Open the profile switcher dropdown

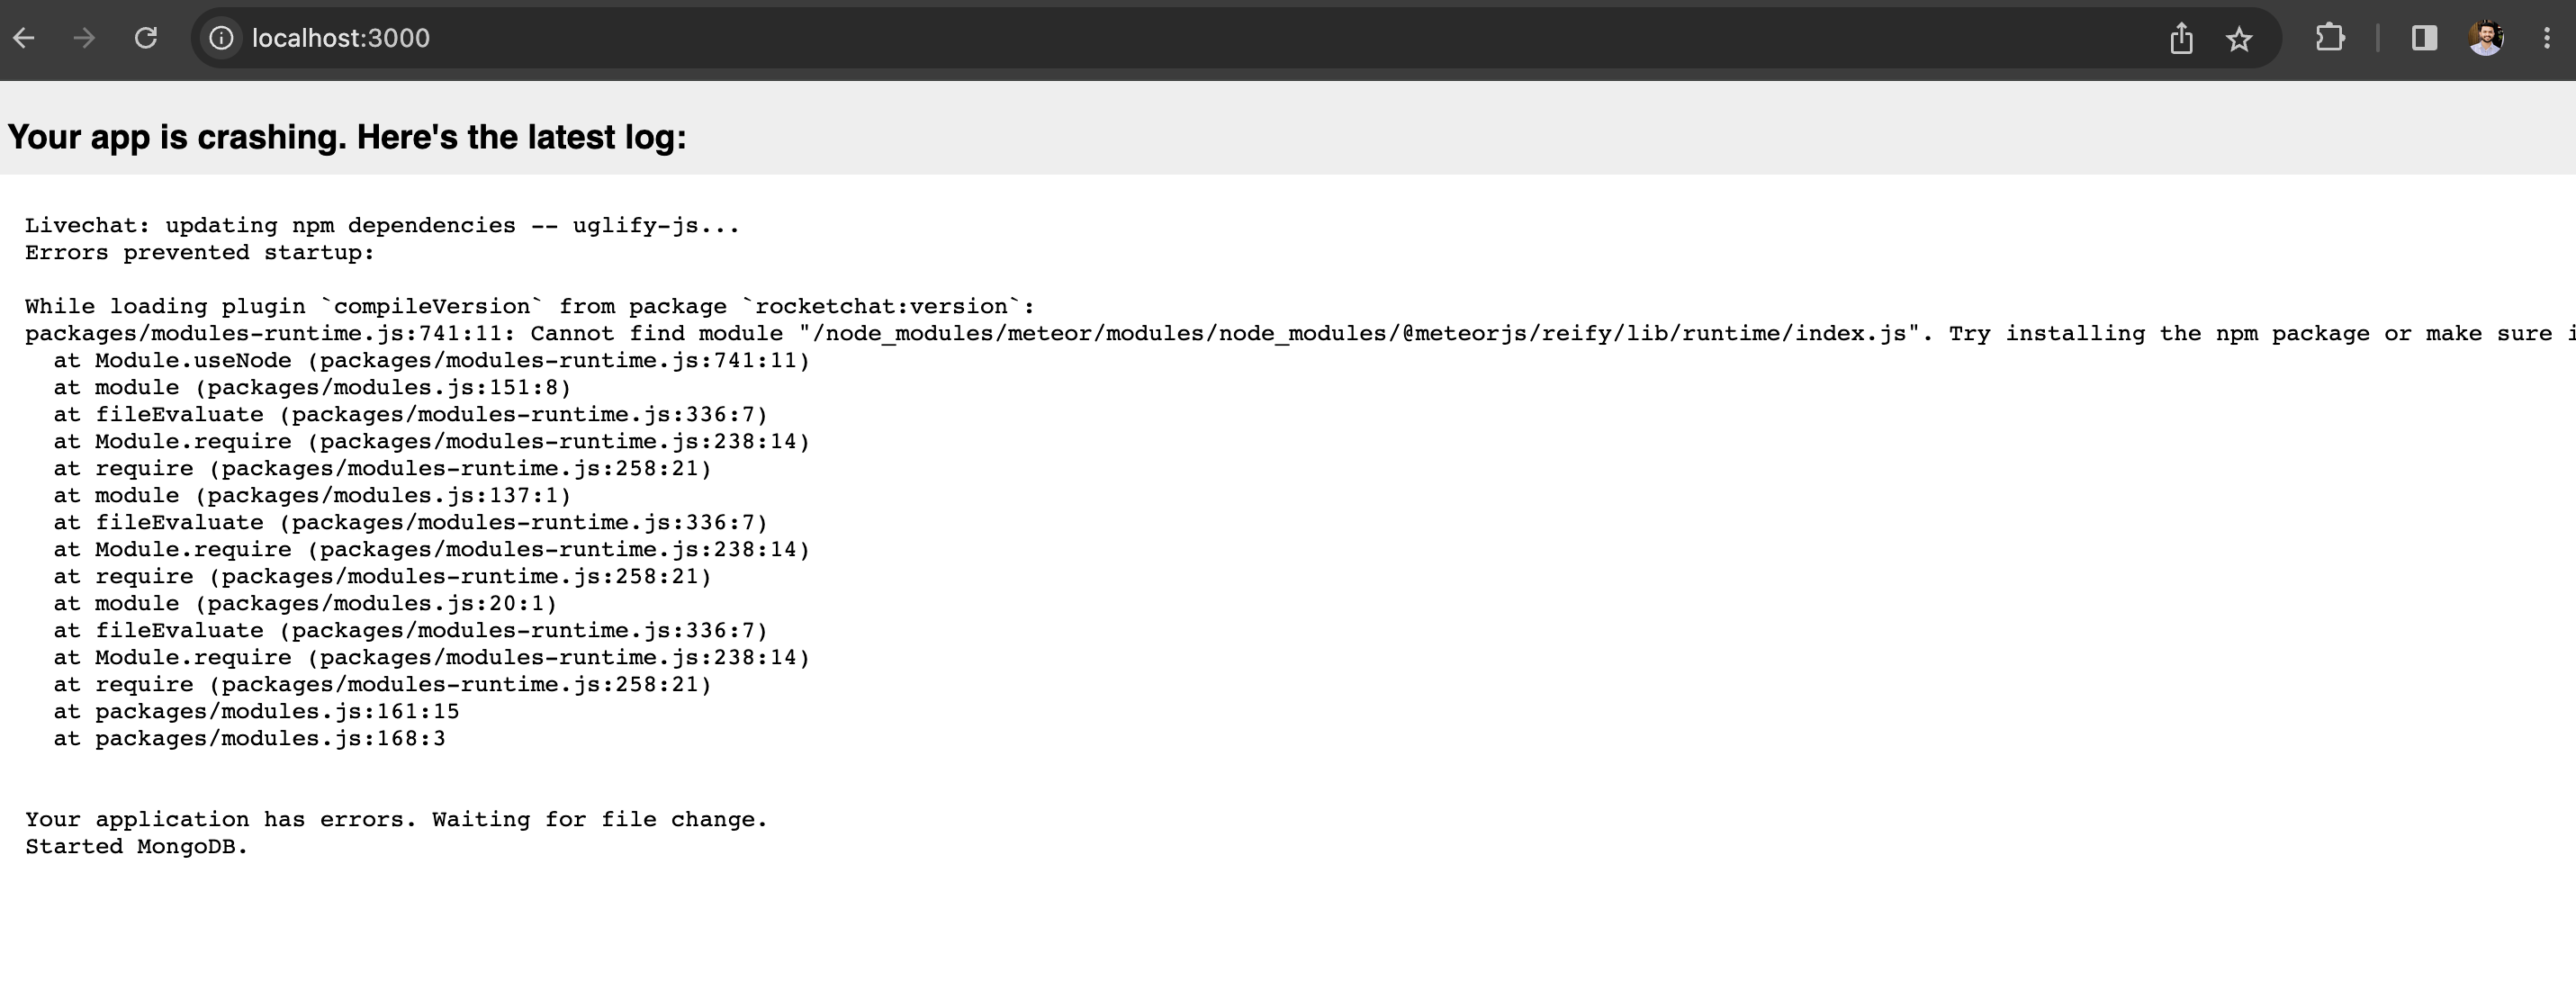tap(2487, 38)
